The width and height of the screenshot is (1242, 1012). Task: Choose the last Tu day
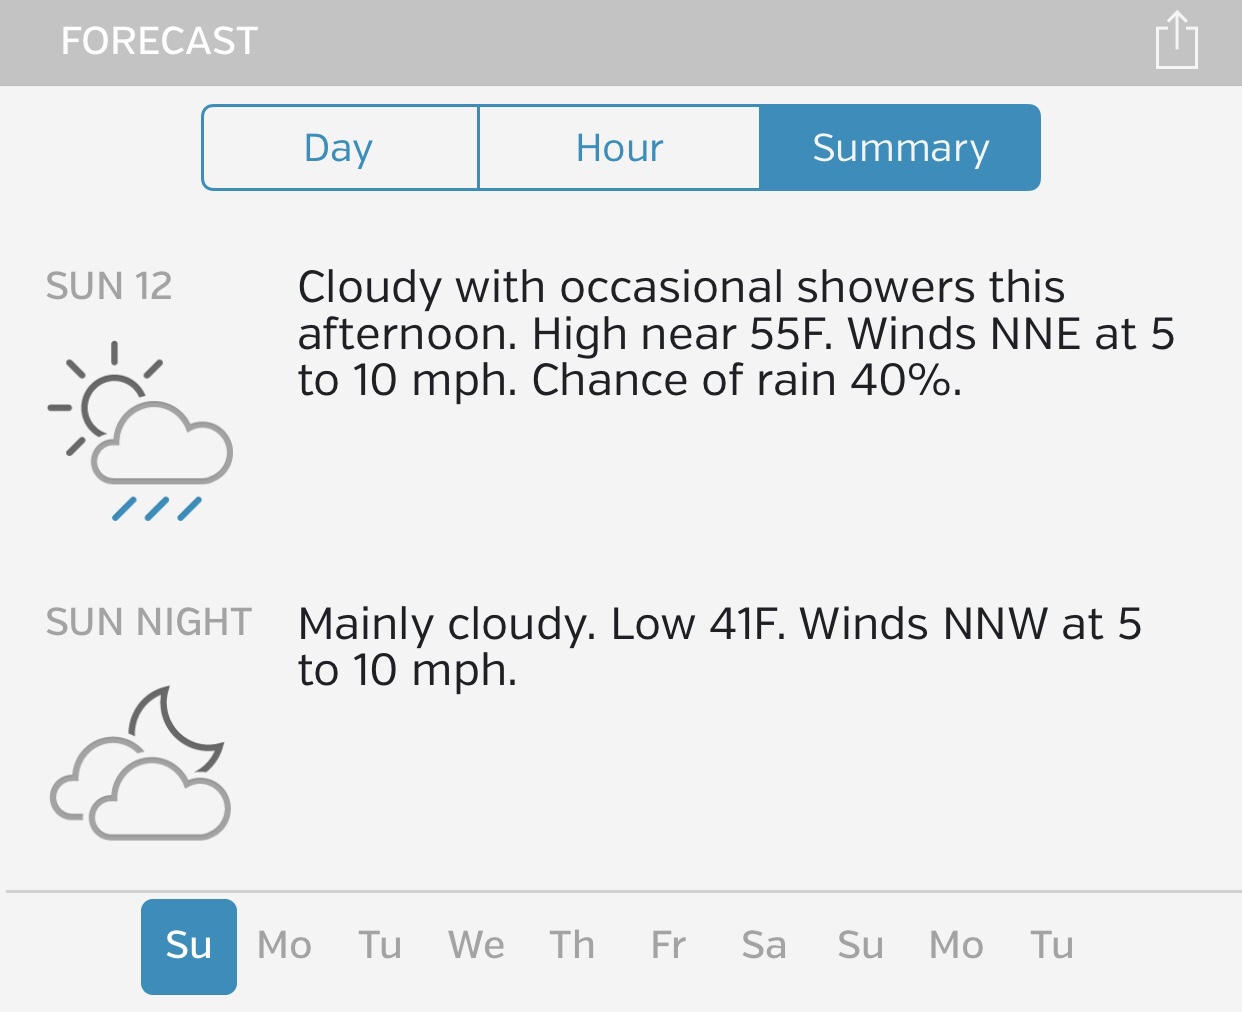[1052, 946]
